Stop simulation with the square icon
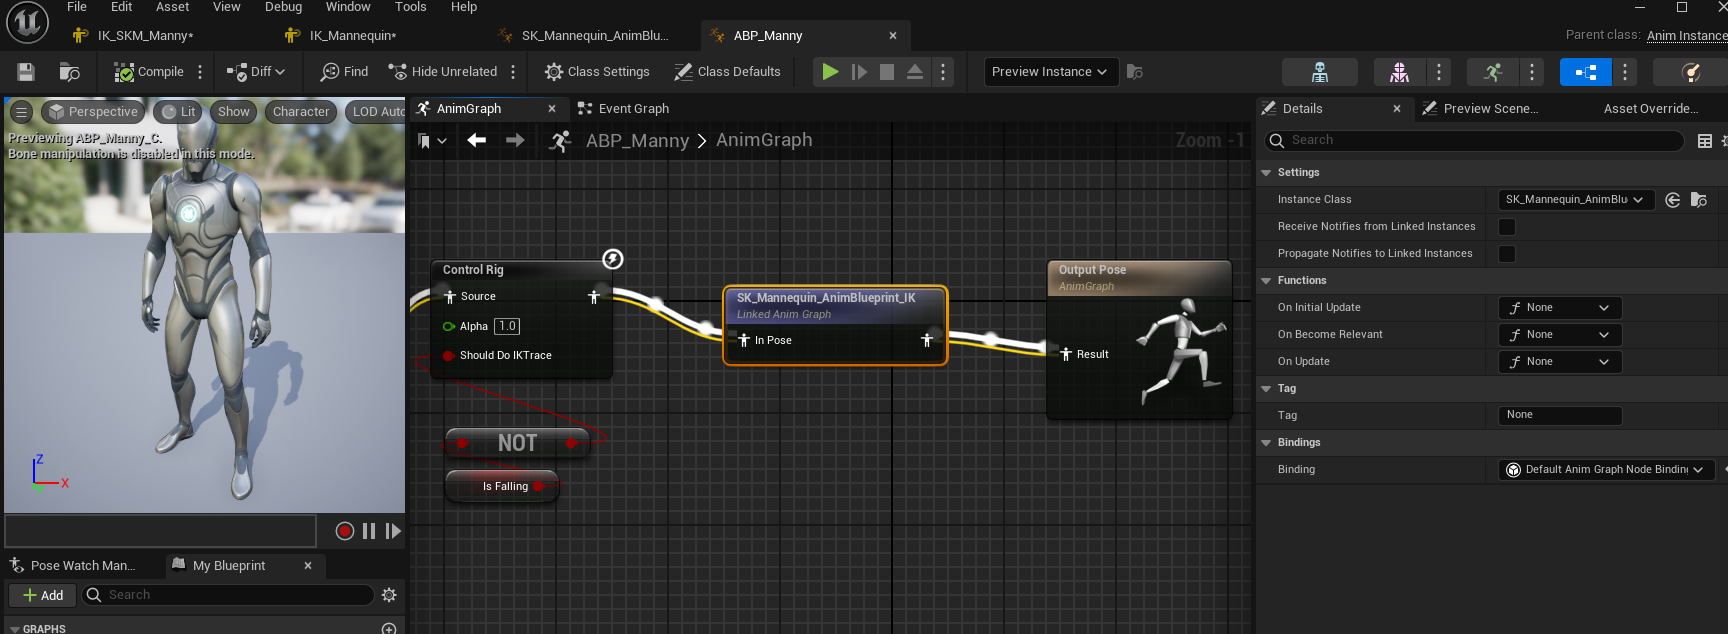 [887, 72]
